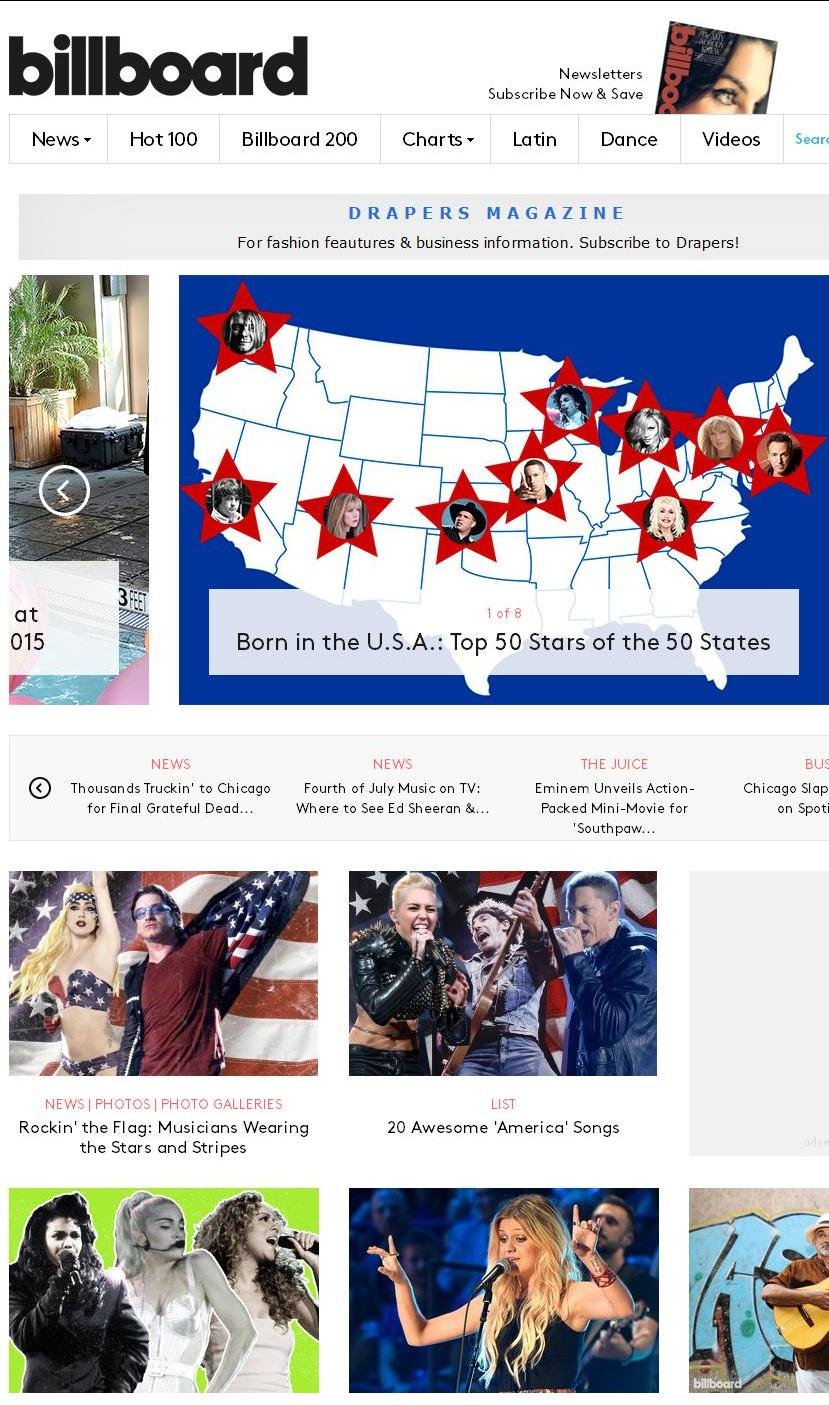Click the magazine cover thumbnail

tap(715, 68)
